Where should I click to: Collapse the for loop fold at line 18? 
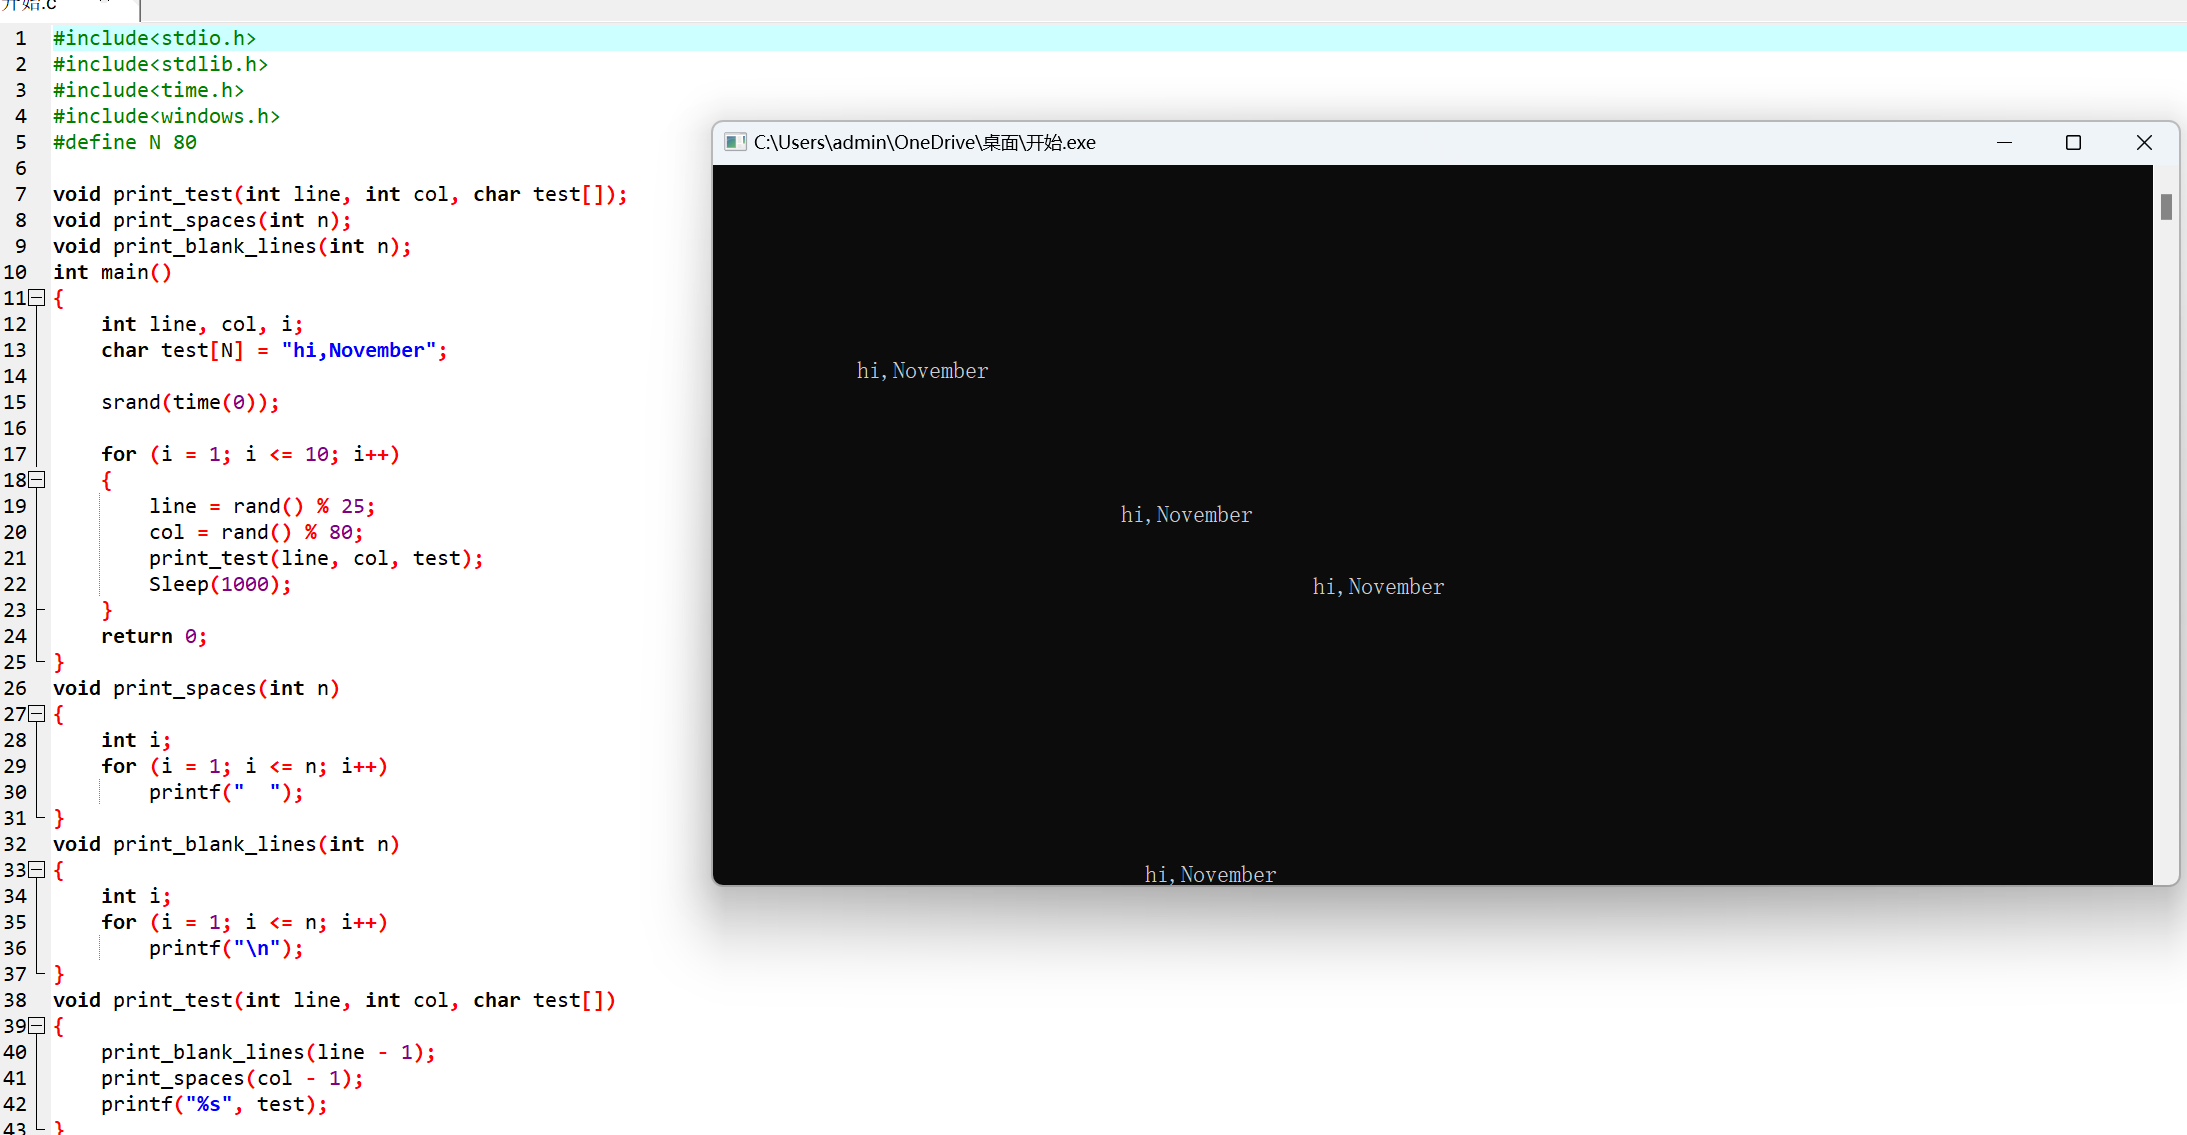click(x=37, y=479)
